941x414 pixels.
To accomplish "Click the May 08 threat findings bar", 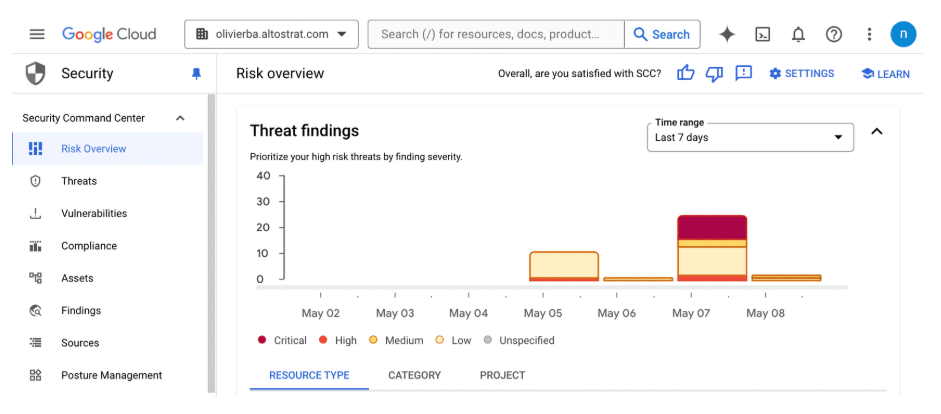I will coord(786,278).
